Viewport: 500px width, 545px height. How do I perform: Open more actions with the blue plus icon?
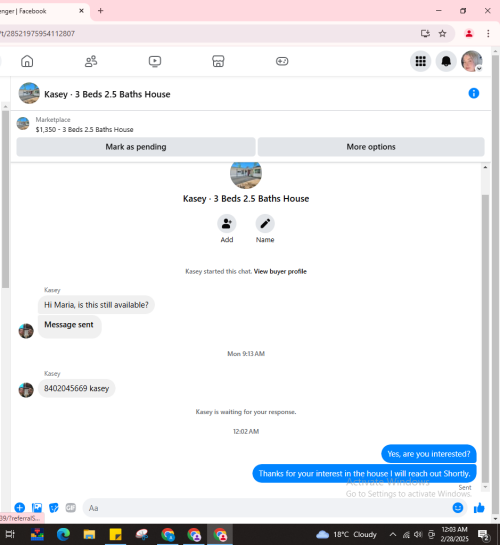click(x=19, y=508)
